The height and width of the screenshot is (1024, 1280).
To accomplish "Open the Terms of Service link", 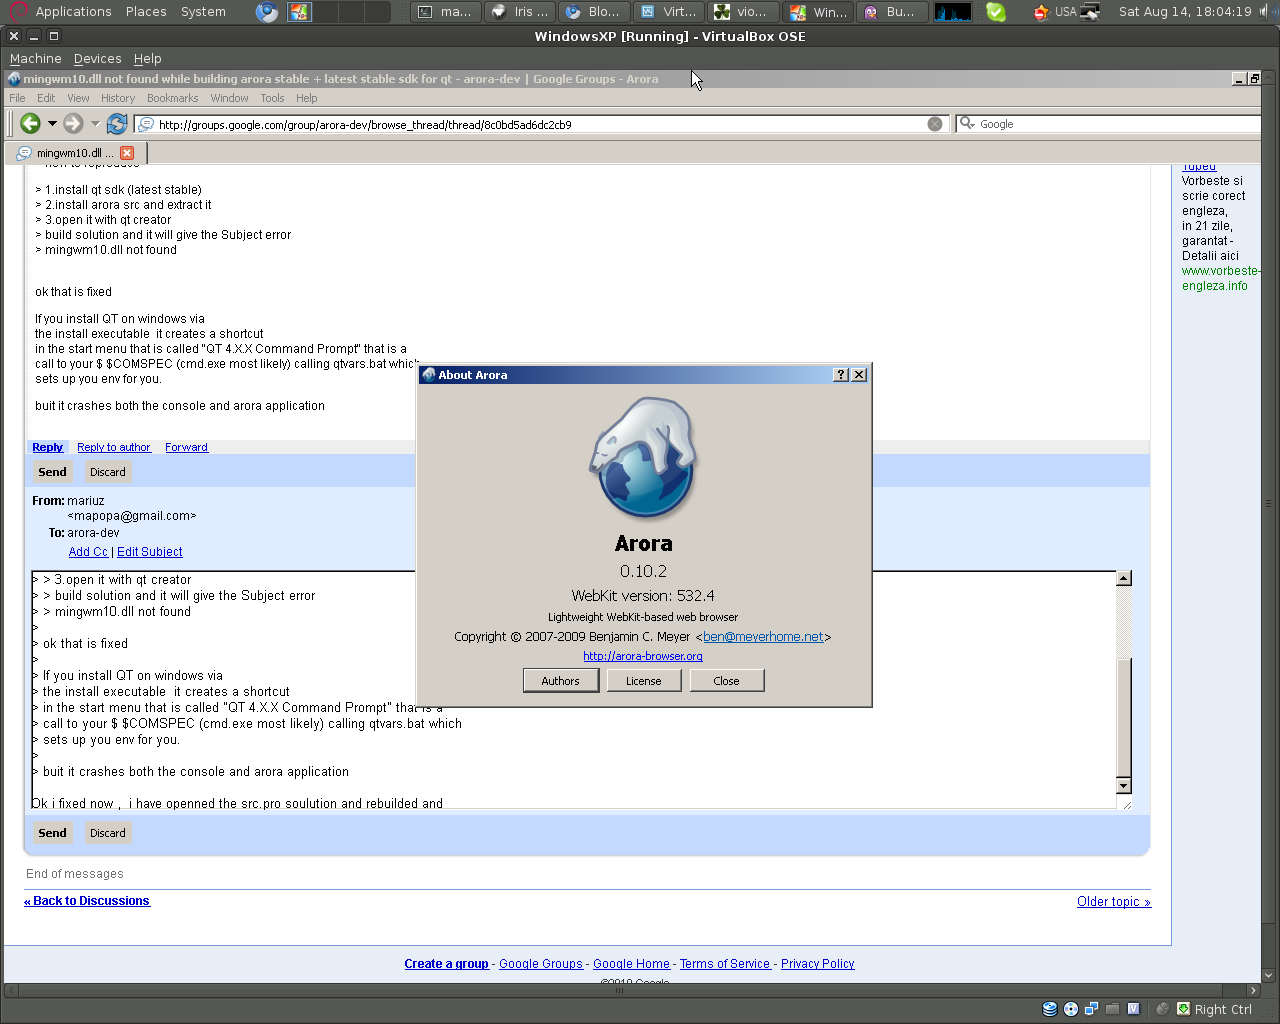I will 725,964.
